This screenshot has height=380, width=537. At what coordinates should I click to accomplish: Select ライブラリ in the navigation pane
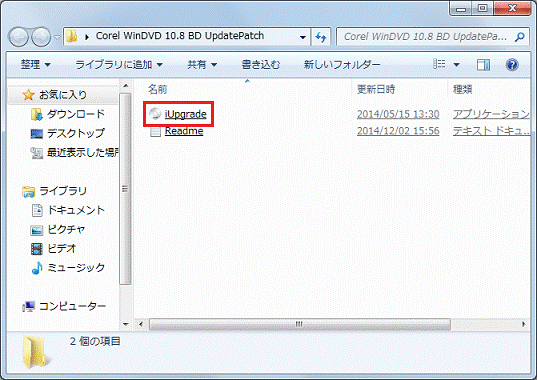pos(63,190)
